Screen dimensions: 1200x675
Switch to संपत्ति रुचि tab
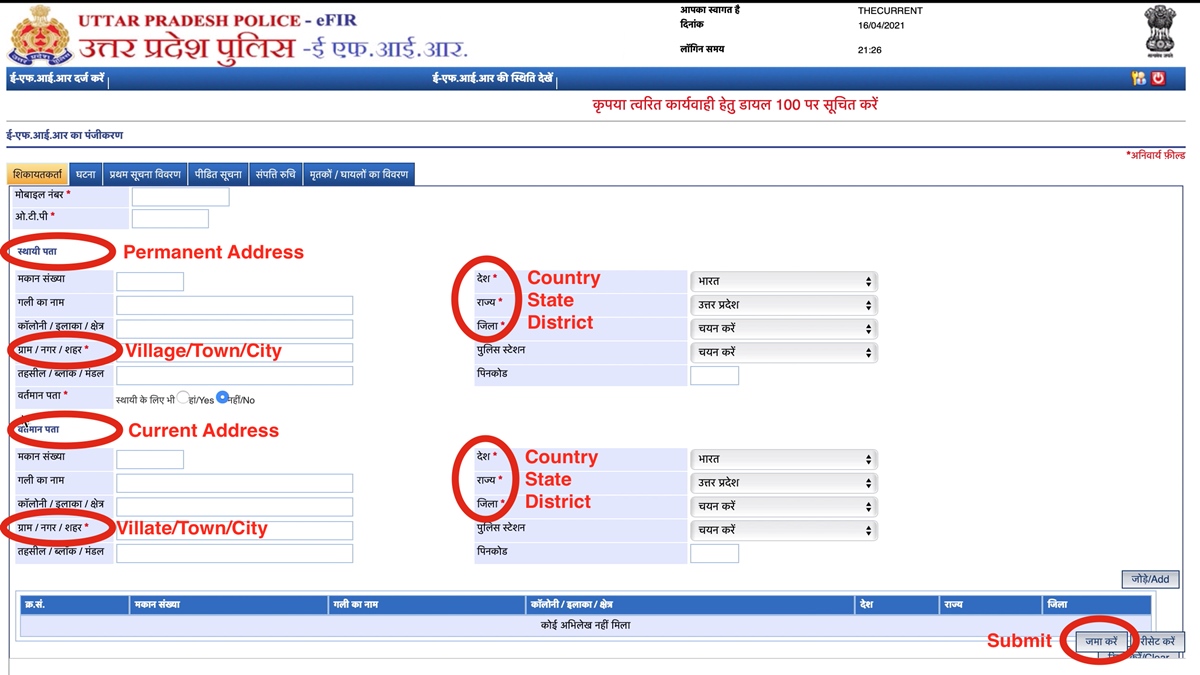pyautogui.click(x=275, y=175)
